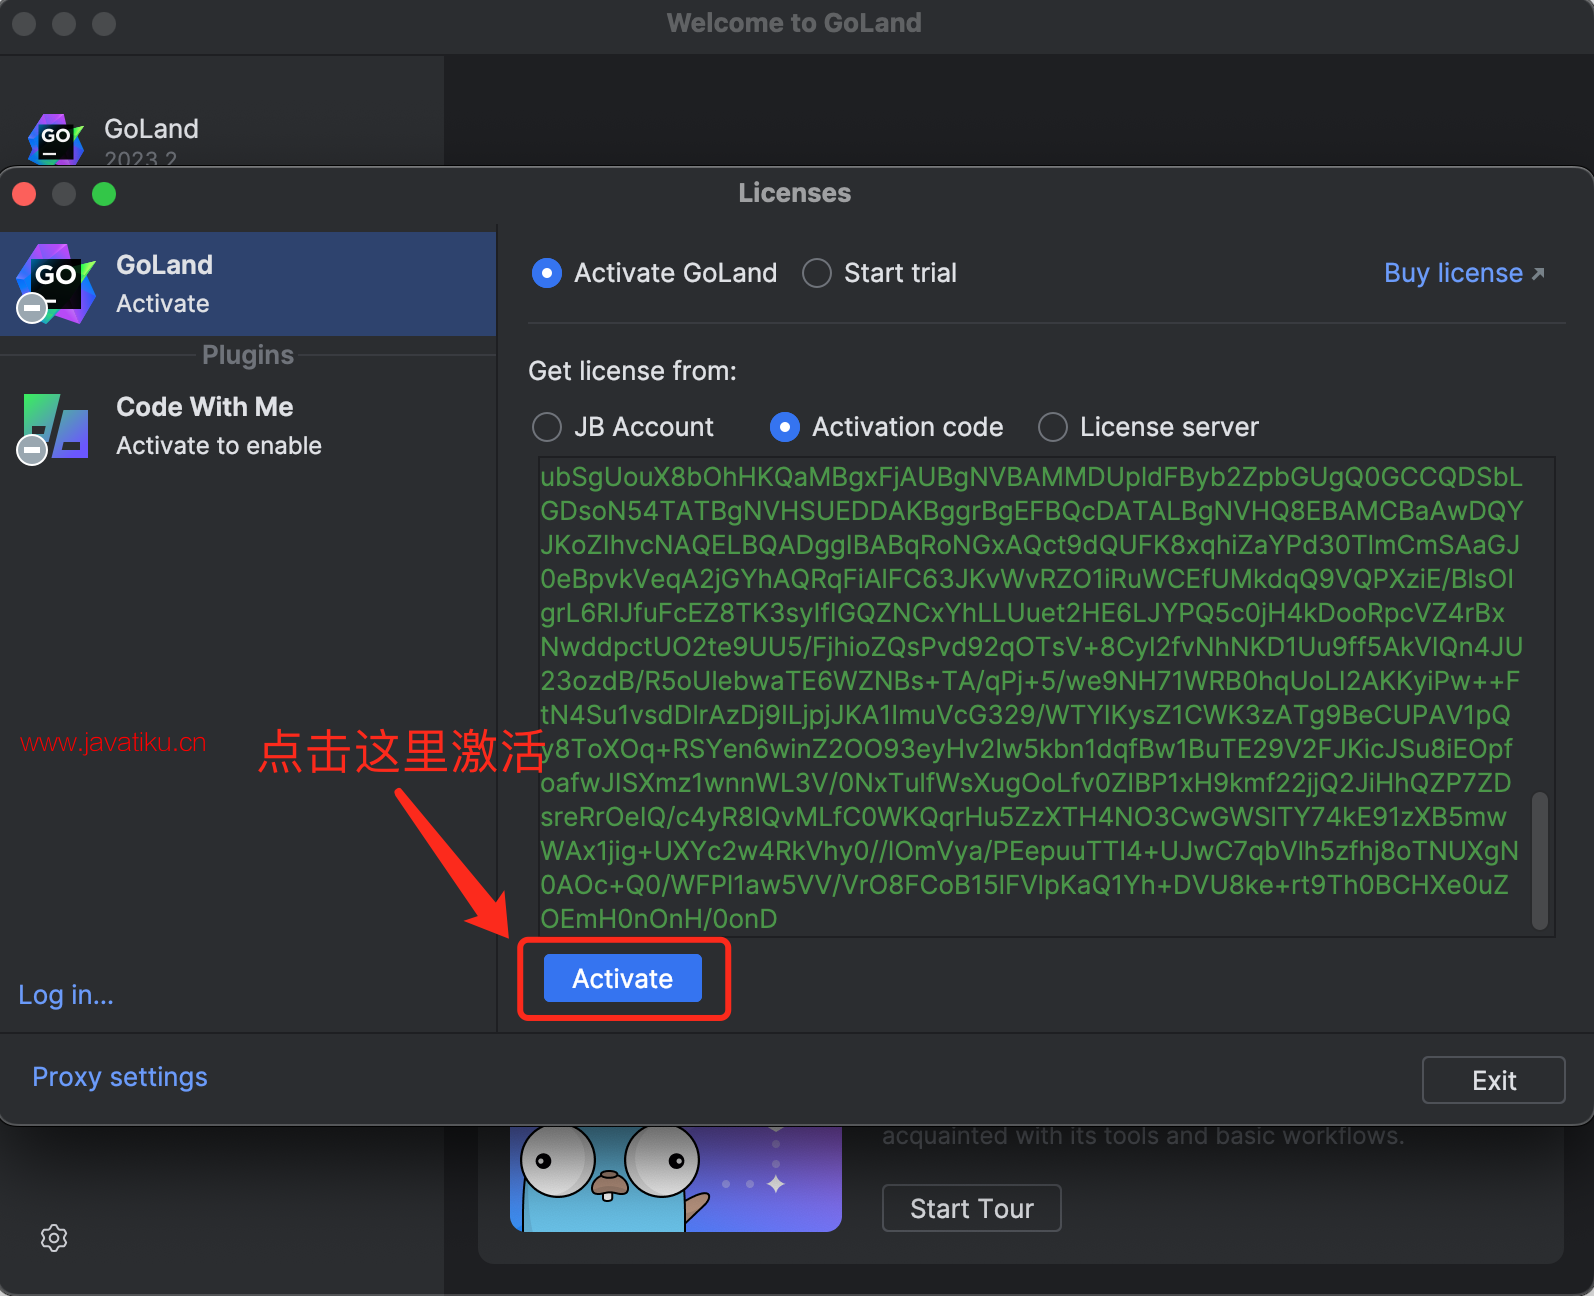Click the Log in... link

pos(66,995)
